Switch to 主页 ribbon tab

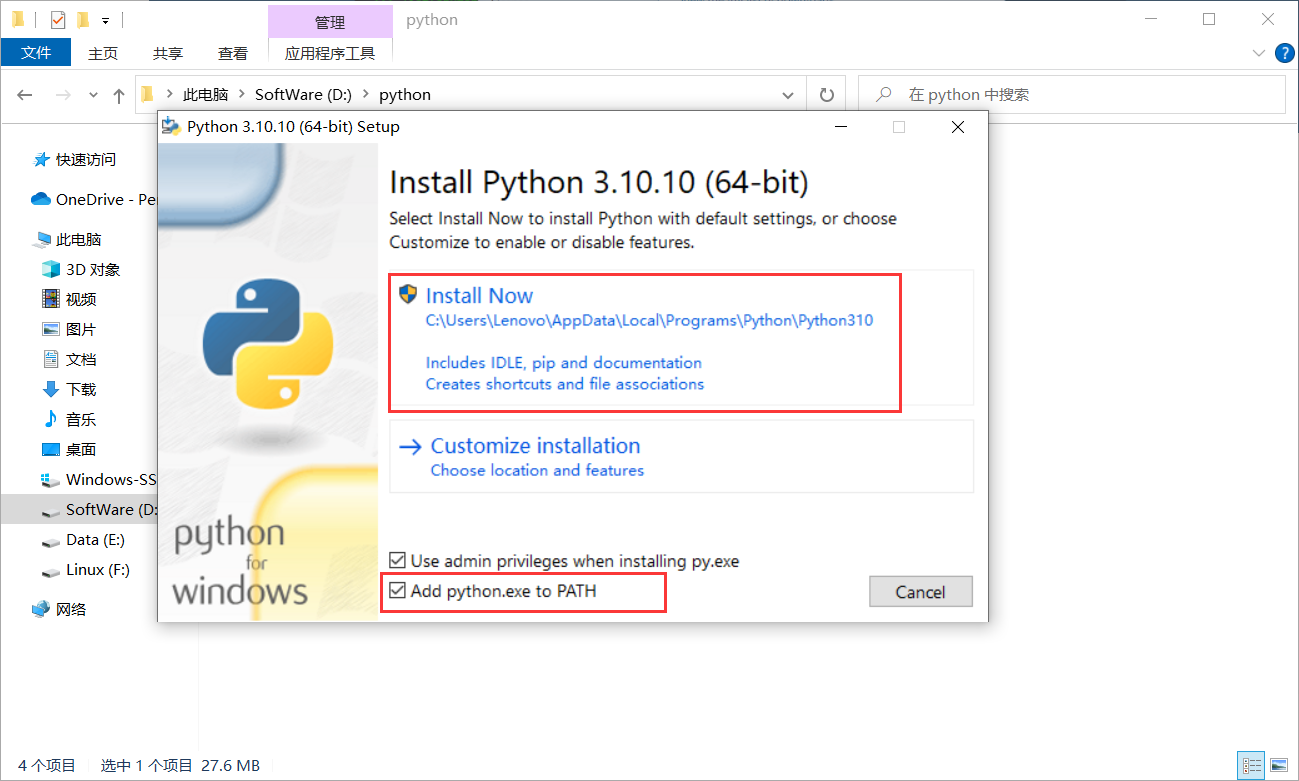pos(103,54)
